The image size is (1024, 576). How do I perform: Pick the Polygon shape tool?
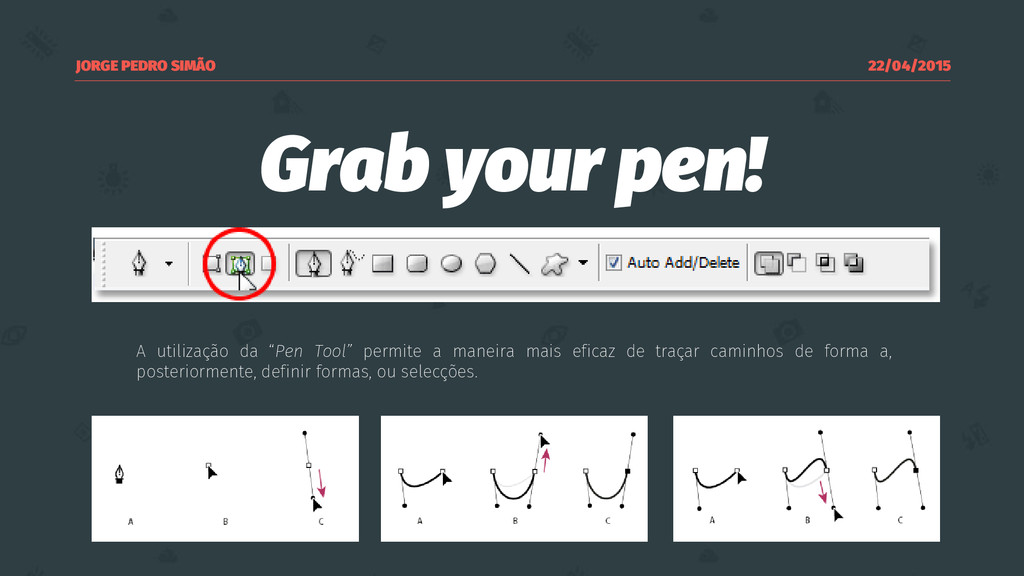coord(485,264)
